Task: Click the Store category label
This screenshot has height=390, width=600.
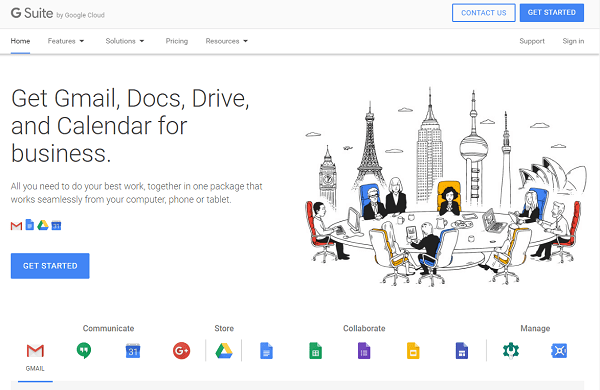Action: pos(224,328)
